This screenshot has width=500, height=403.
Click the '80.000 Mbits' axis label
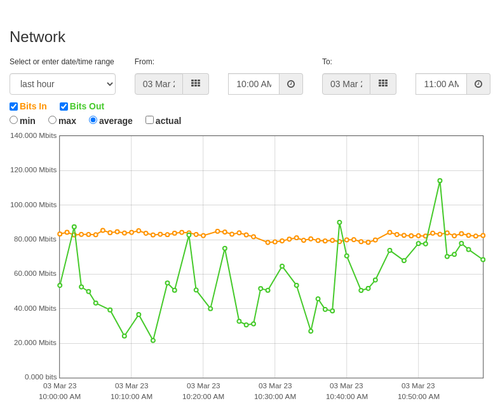tap(35, 239)
